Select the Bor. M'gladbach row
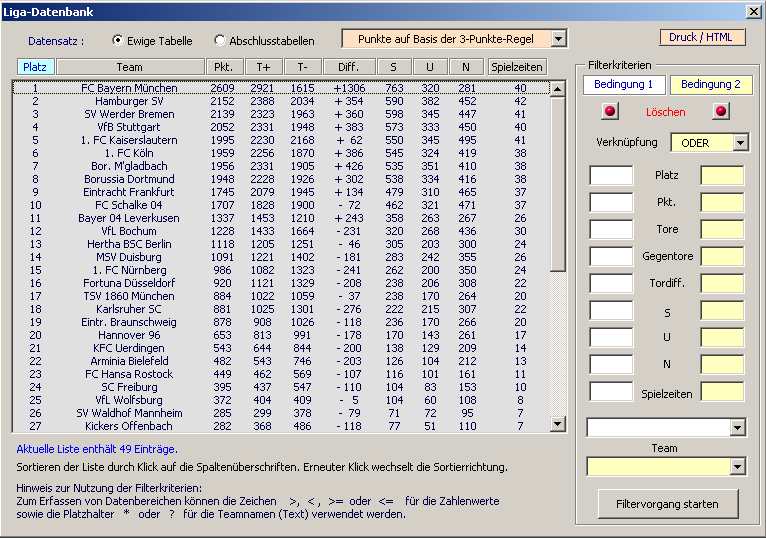The height and width of the screenshot is (538, 766). [x=281, y=166]
